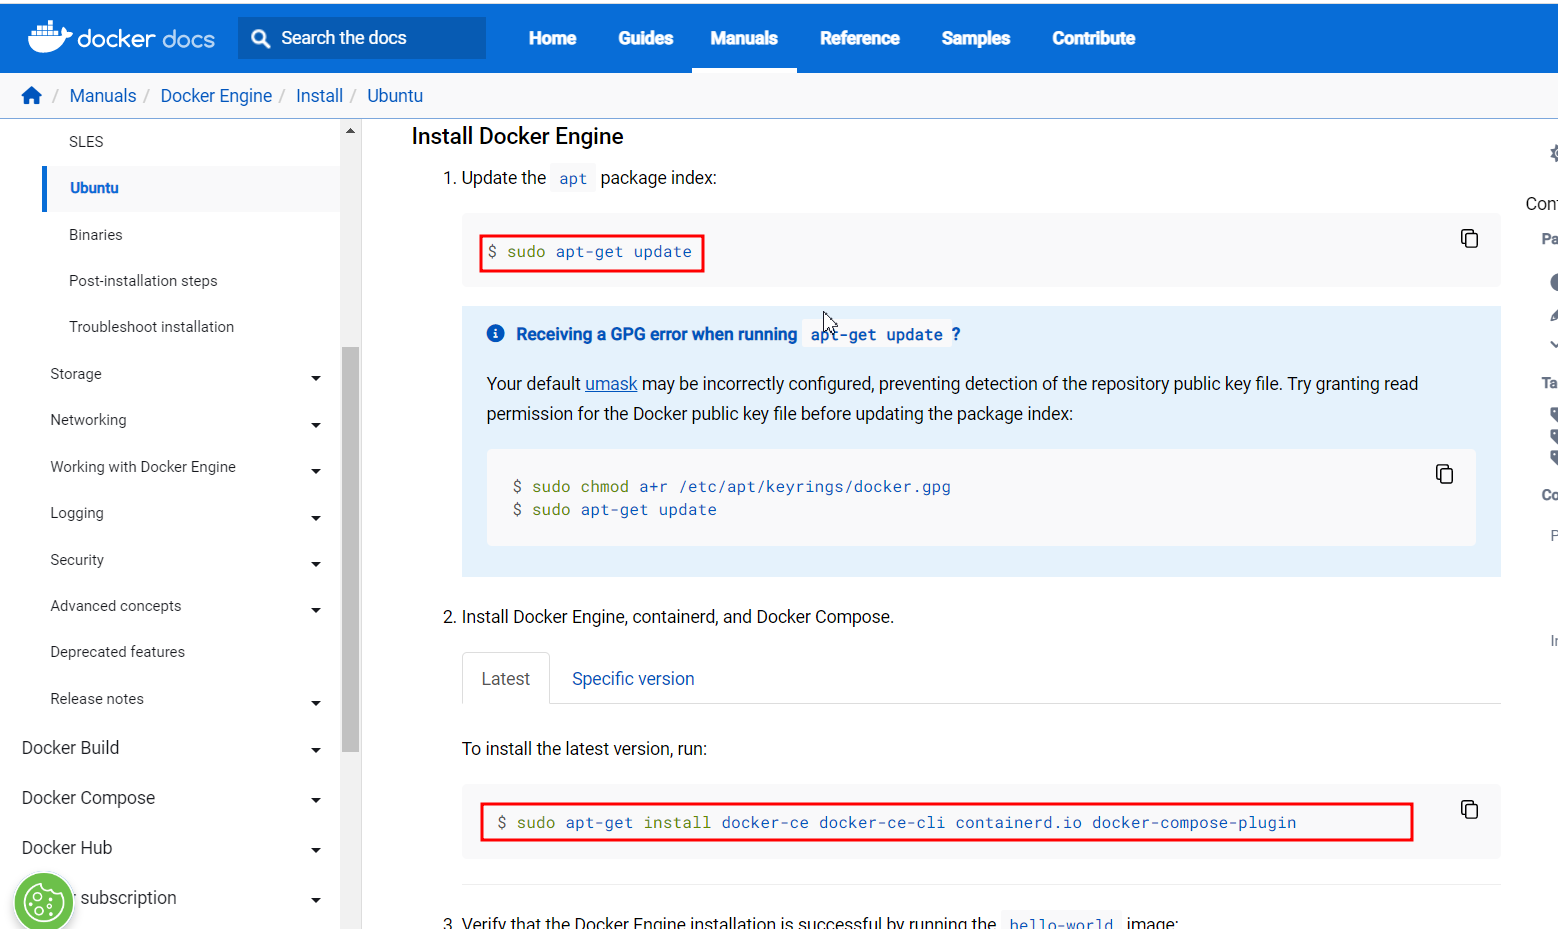The height and width of the screenshot is (929, 1558).
Task: Expand the subscription section arrow
Action: click(316, 900)
